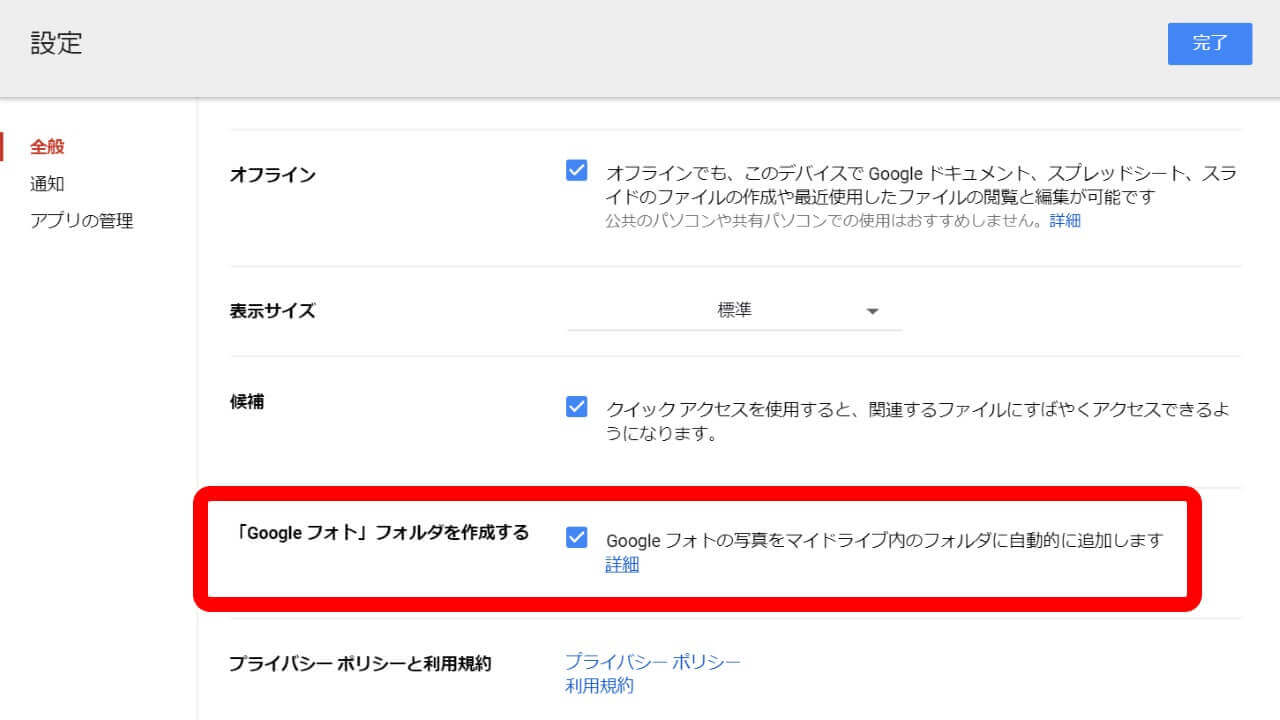This screenshot has width=1280, height=720.
Task: Click the 表示サイズ dropdown arrow
Action: click(x=872, y=312)
